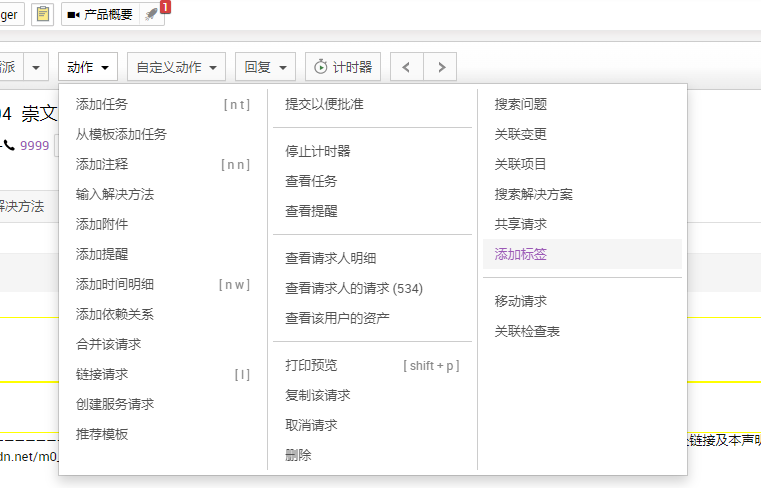Image resolution: width=761 pixels, height=488 pixels.
Task: Click 停止计时器 menu entry
Action: pos(317,151)
